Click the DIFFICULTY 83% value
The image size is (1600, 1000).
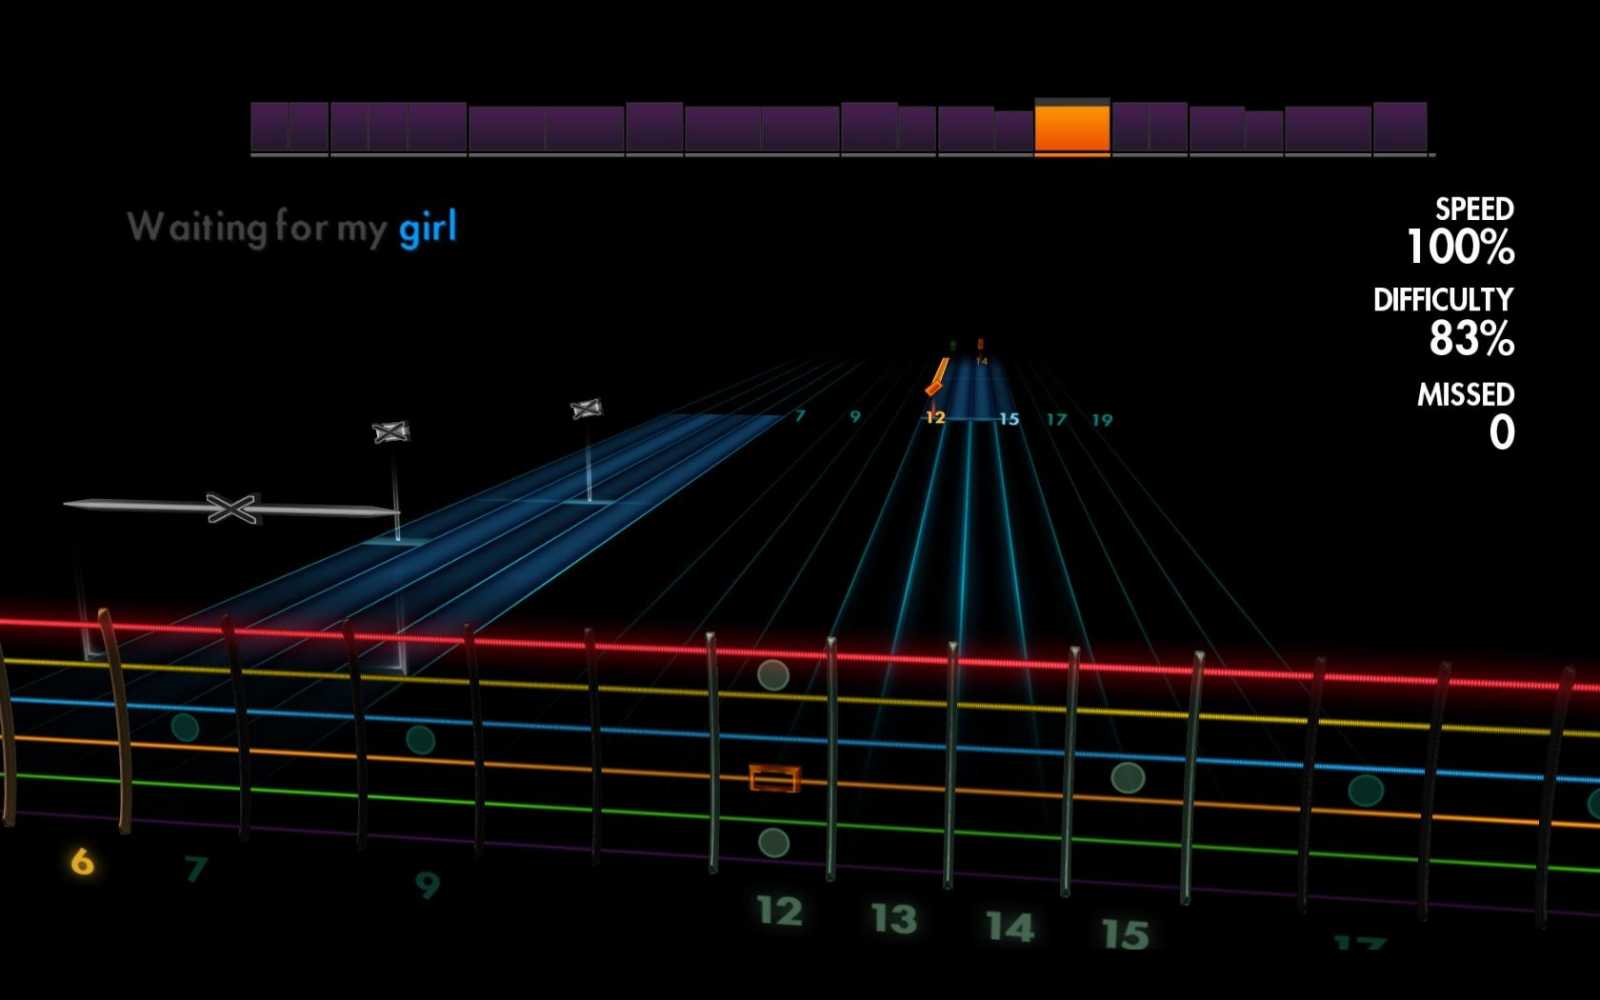tap(1471, 339)
